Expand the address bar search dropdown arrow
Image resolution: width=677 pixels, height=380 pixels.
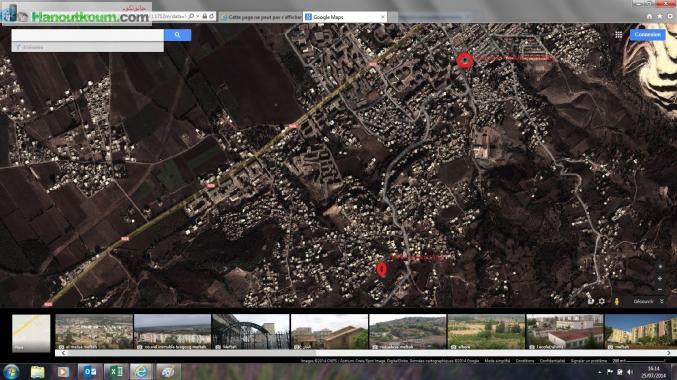198,16
